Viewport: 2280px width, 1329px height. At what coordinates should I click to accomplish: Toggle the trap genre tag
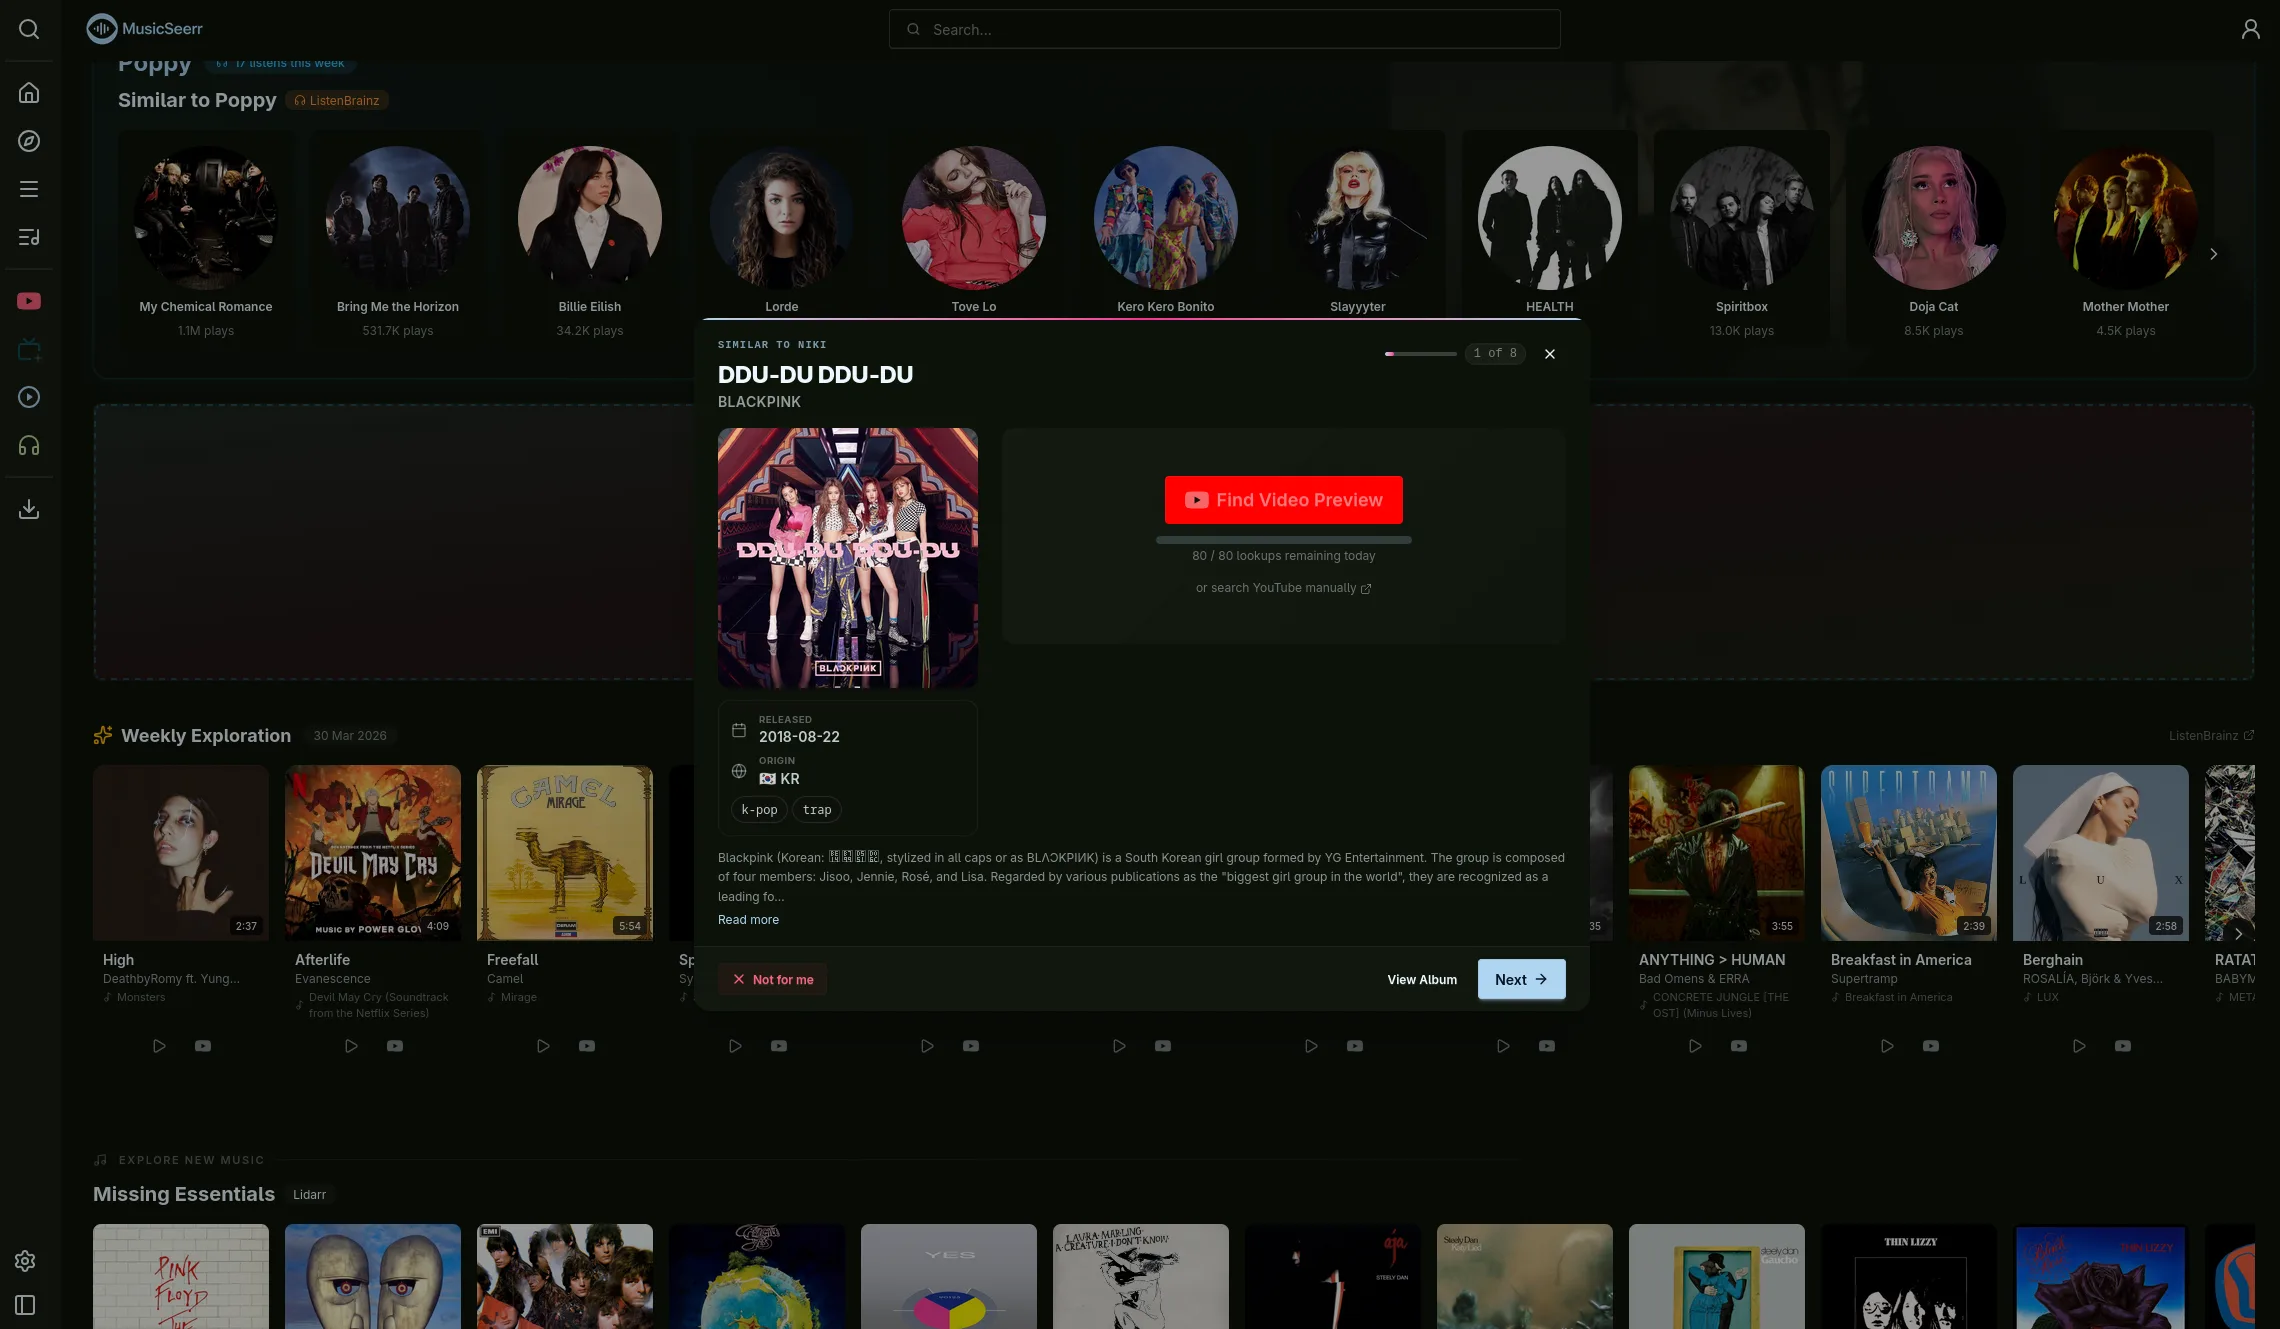[817, 809]
